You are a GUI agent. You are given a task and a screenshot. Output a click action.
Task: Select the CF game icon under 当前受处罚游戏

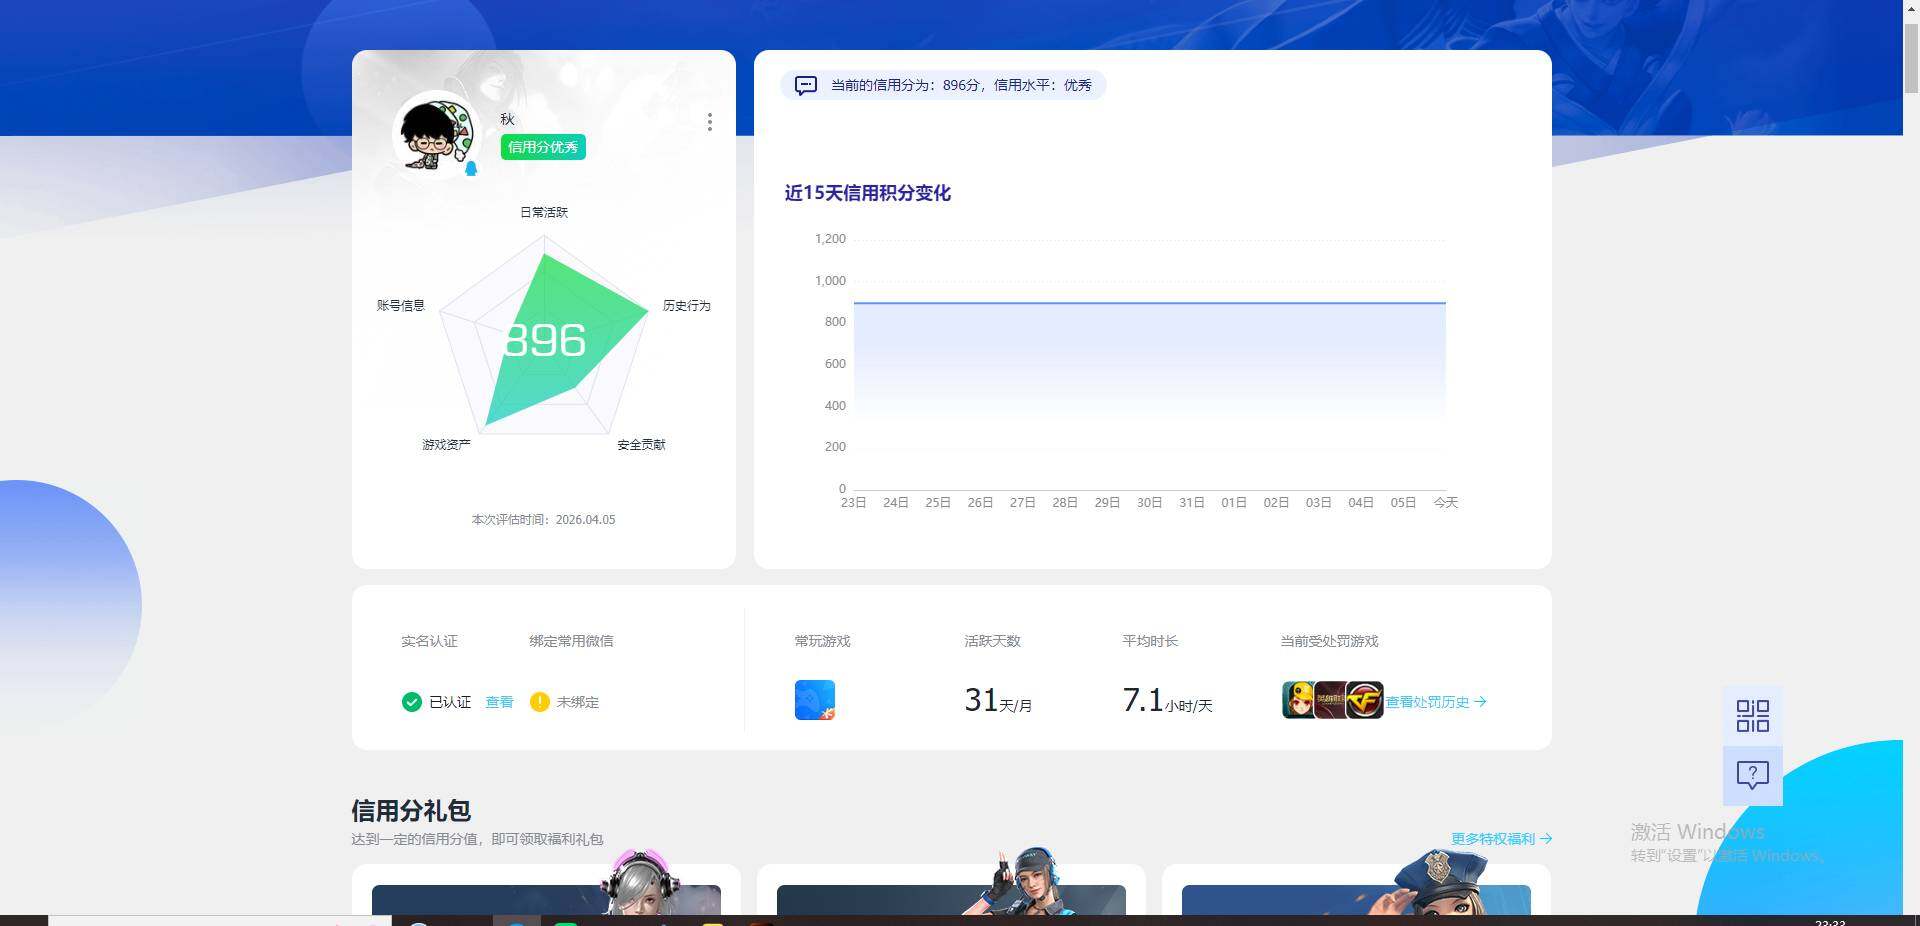[x=1367, y=700]
